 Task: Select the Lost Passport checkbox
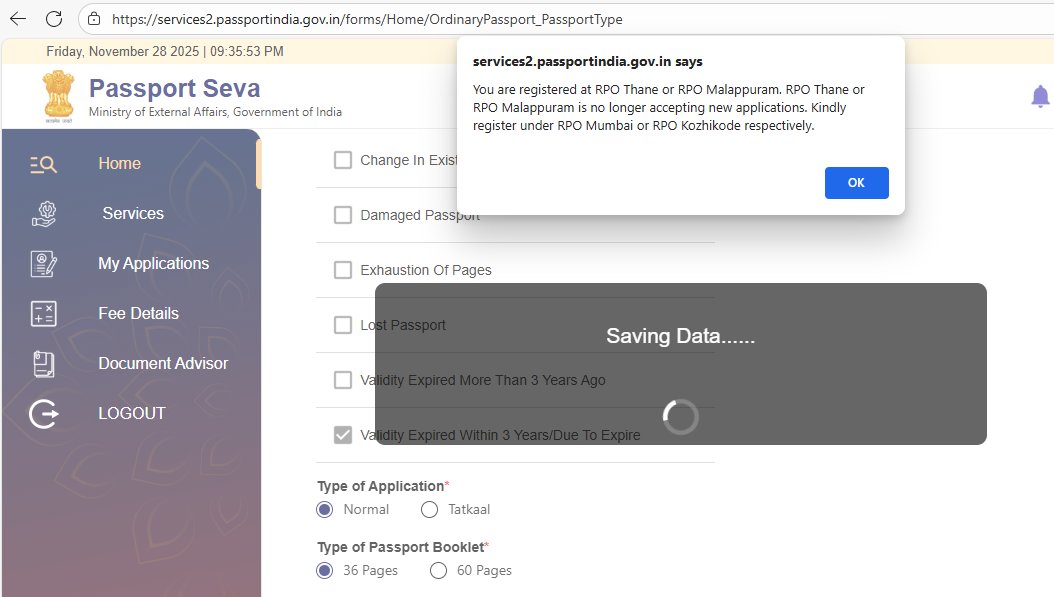pyautogui.click(x=343, y=325)
